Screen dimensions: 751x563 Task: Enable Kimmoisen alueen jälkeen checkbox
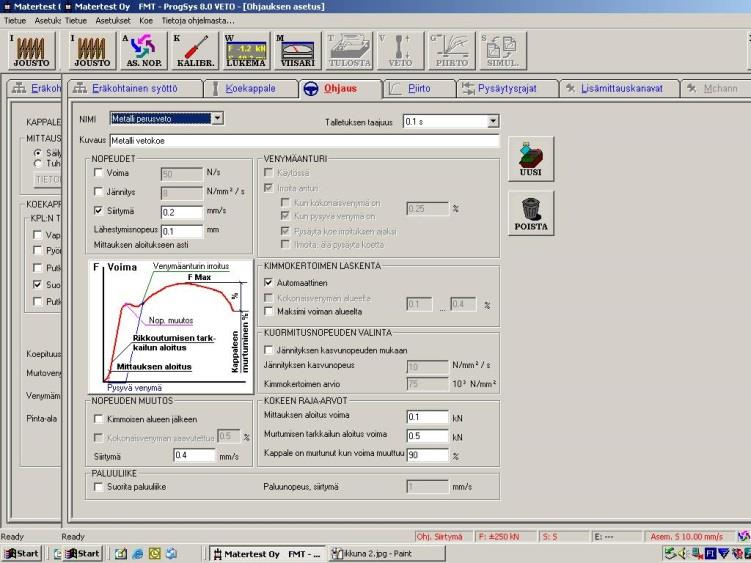(x=99, y=419)
